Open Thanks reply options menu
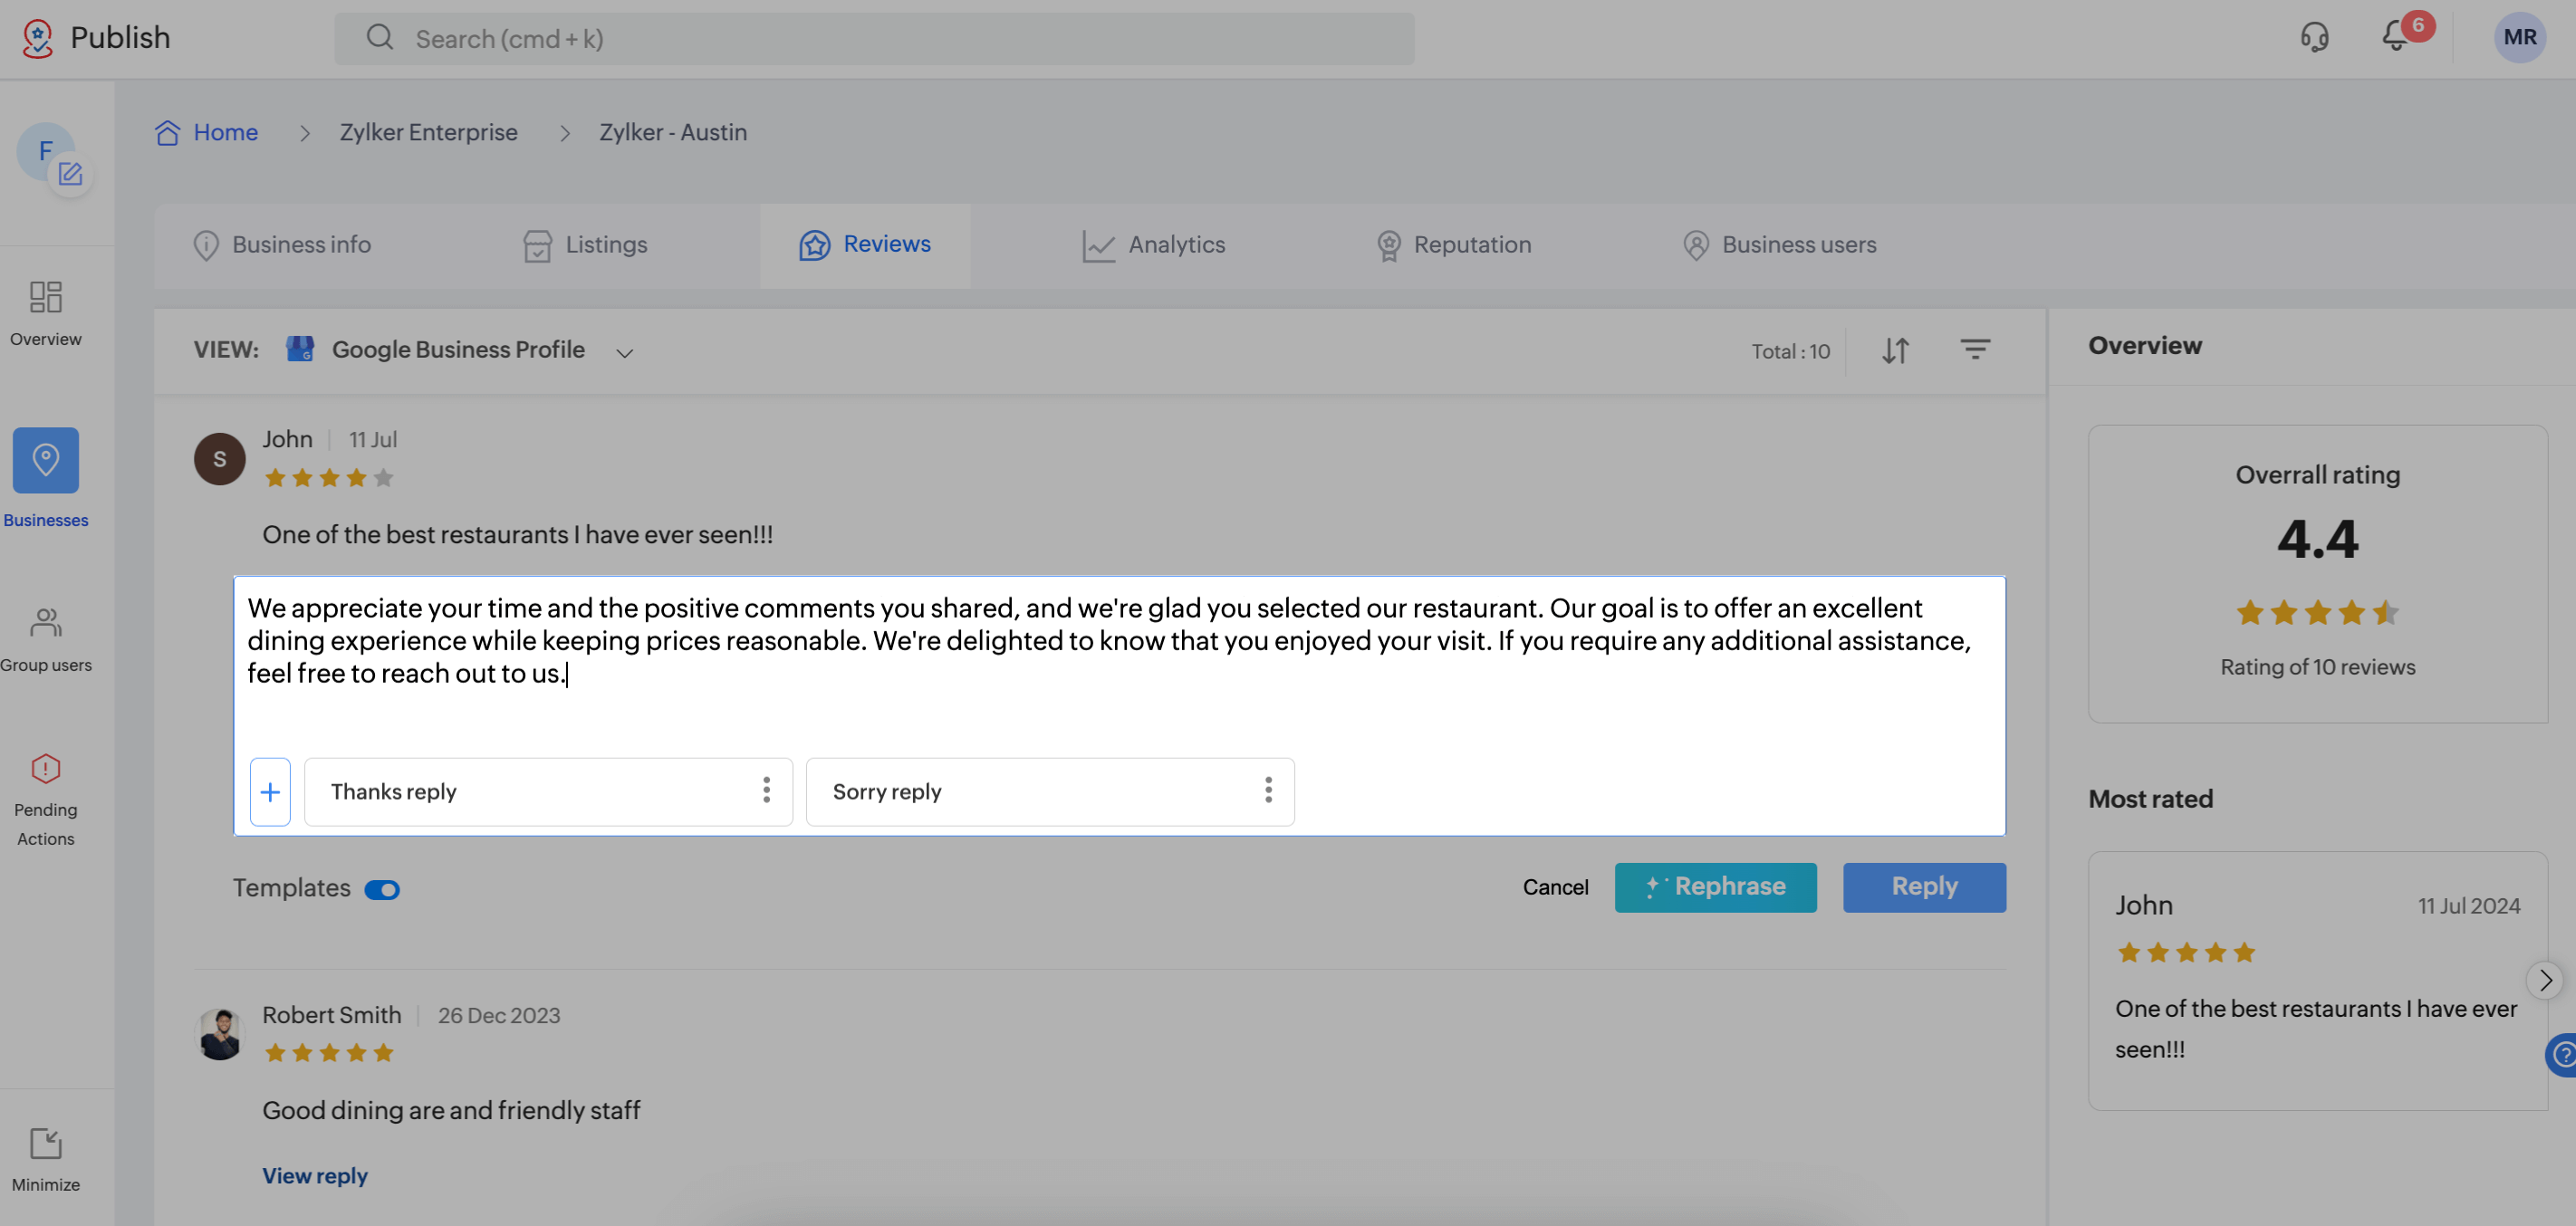 click(767, 790)
